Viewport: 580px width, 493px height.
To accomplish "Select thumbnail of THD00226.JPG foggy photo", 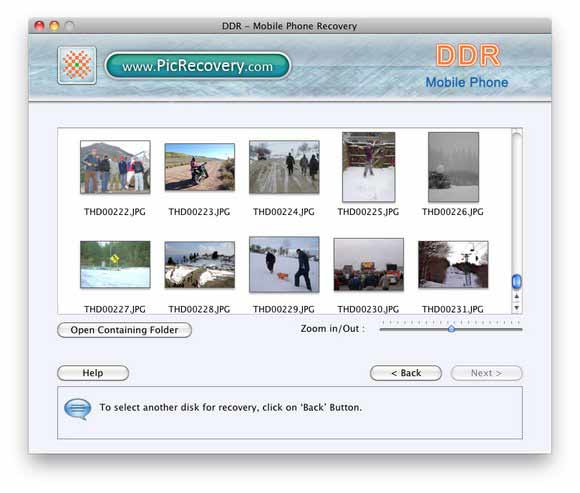I will coord(453,167).
